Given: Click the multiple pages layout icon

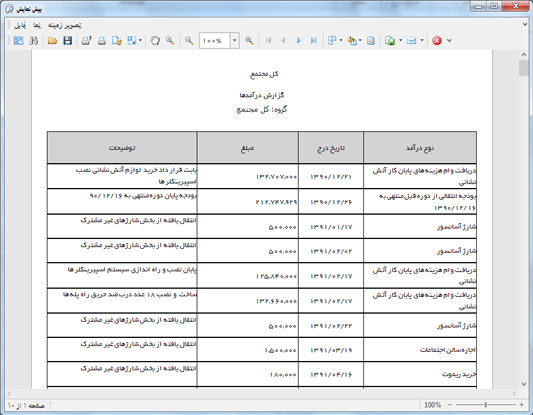Looking at the screenshot, I should [332, 41].
